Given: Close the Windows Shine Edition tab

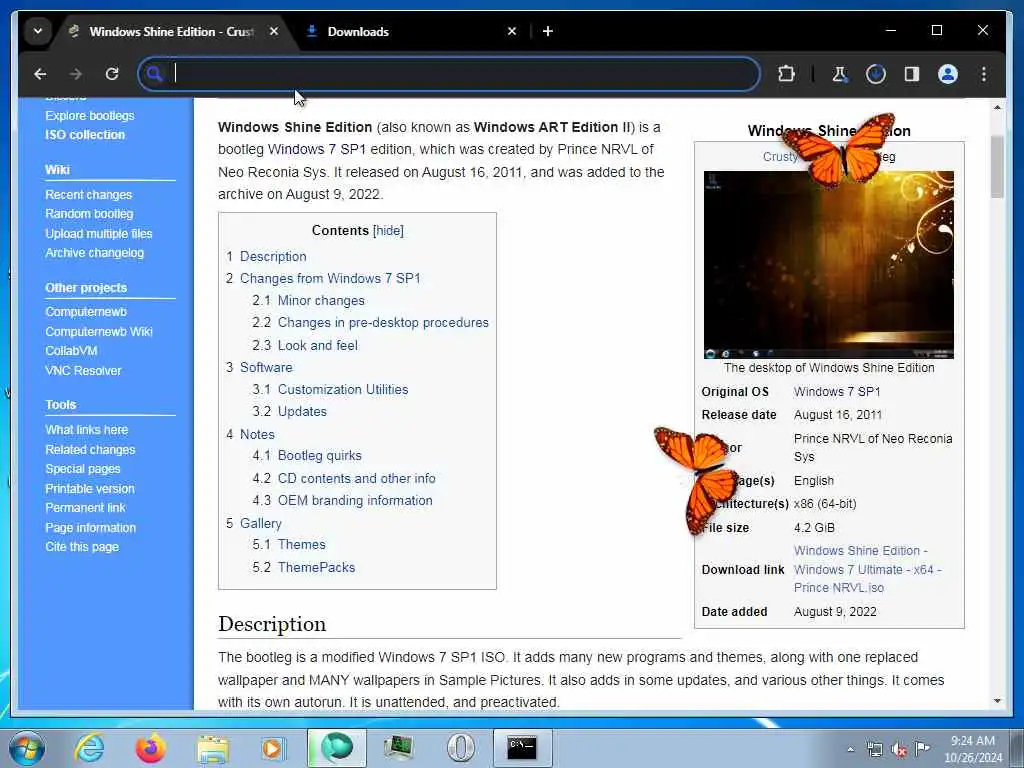Looking at the screenshot, I should 274,31.
